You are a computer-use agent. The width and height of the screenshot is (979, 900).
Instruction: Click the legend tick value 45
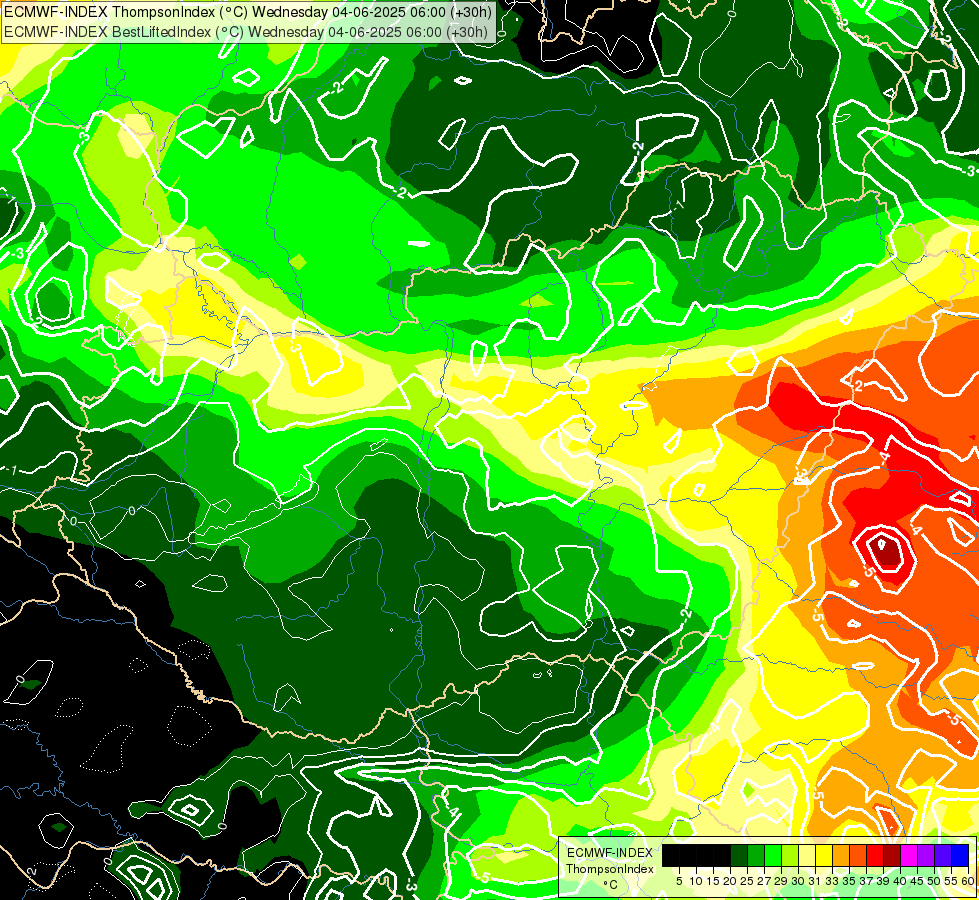tap(918, 881)
